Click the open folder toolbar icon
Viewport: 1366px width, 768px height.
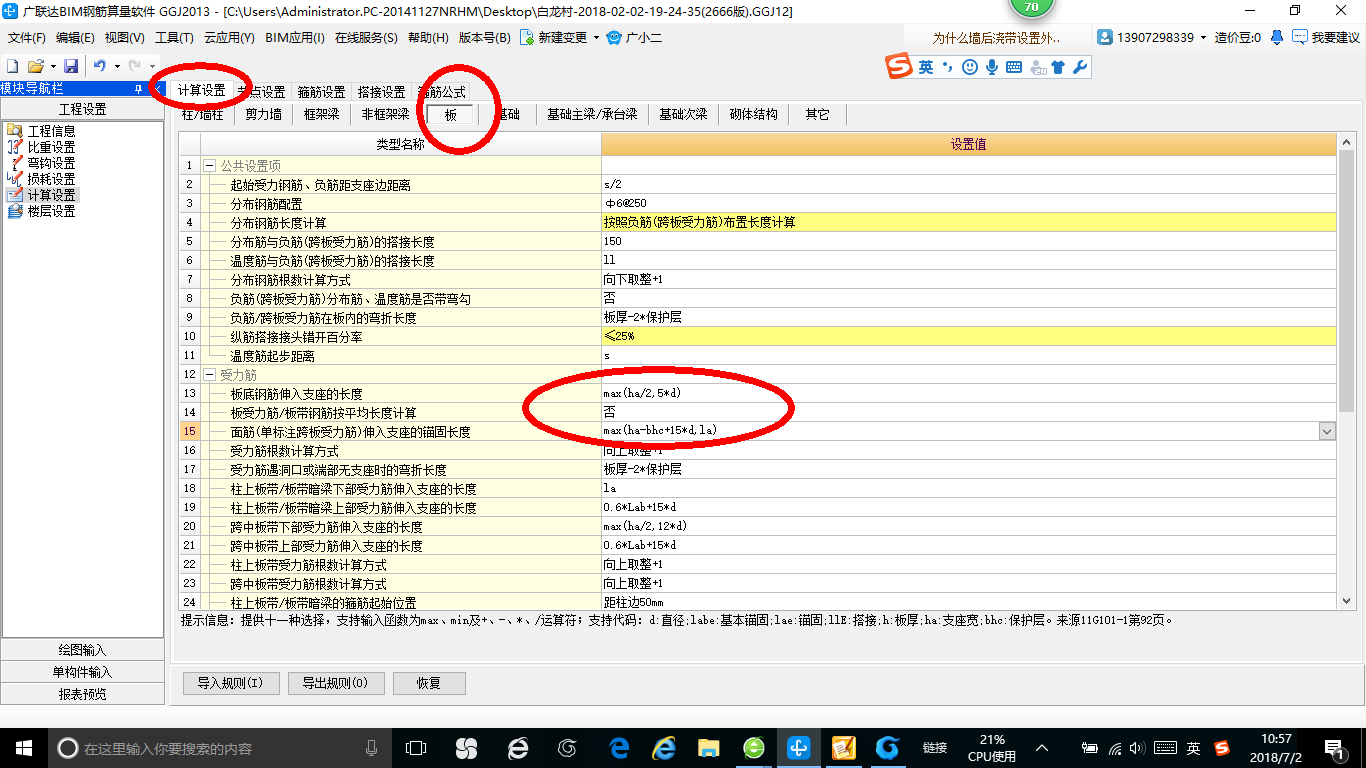[35, 66]
